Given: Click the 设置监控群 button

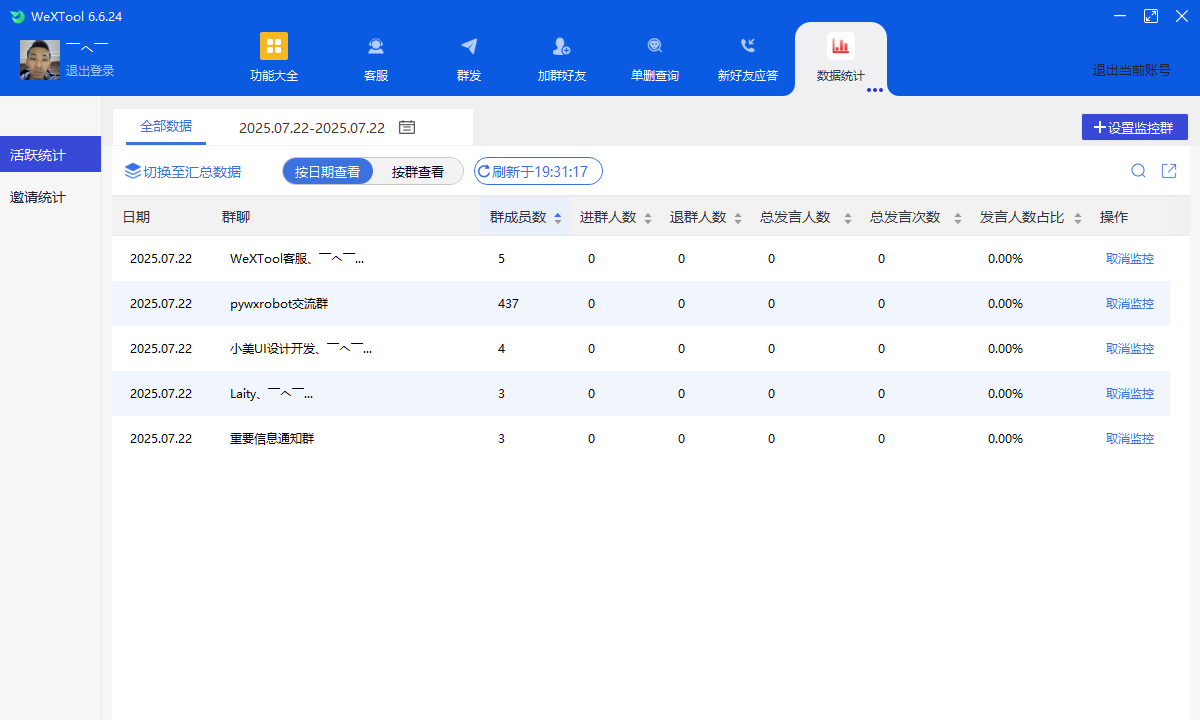Looking at the screenshot, I should click(x=1134, y=127).
